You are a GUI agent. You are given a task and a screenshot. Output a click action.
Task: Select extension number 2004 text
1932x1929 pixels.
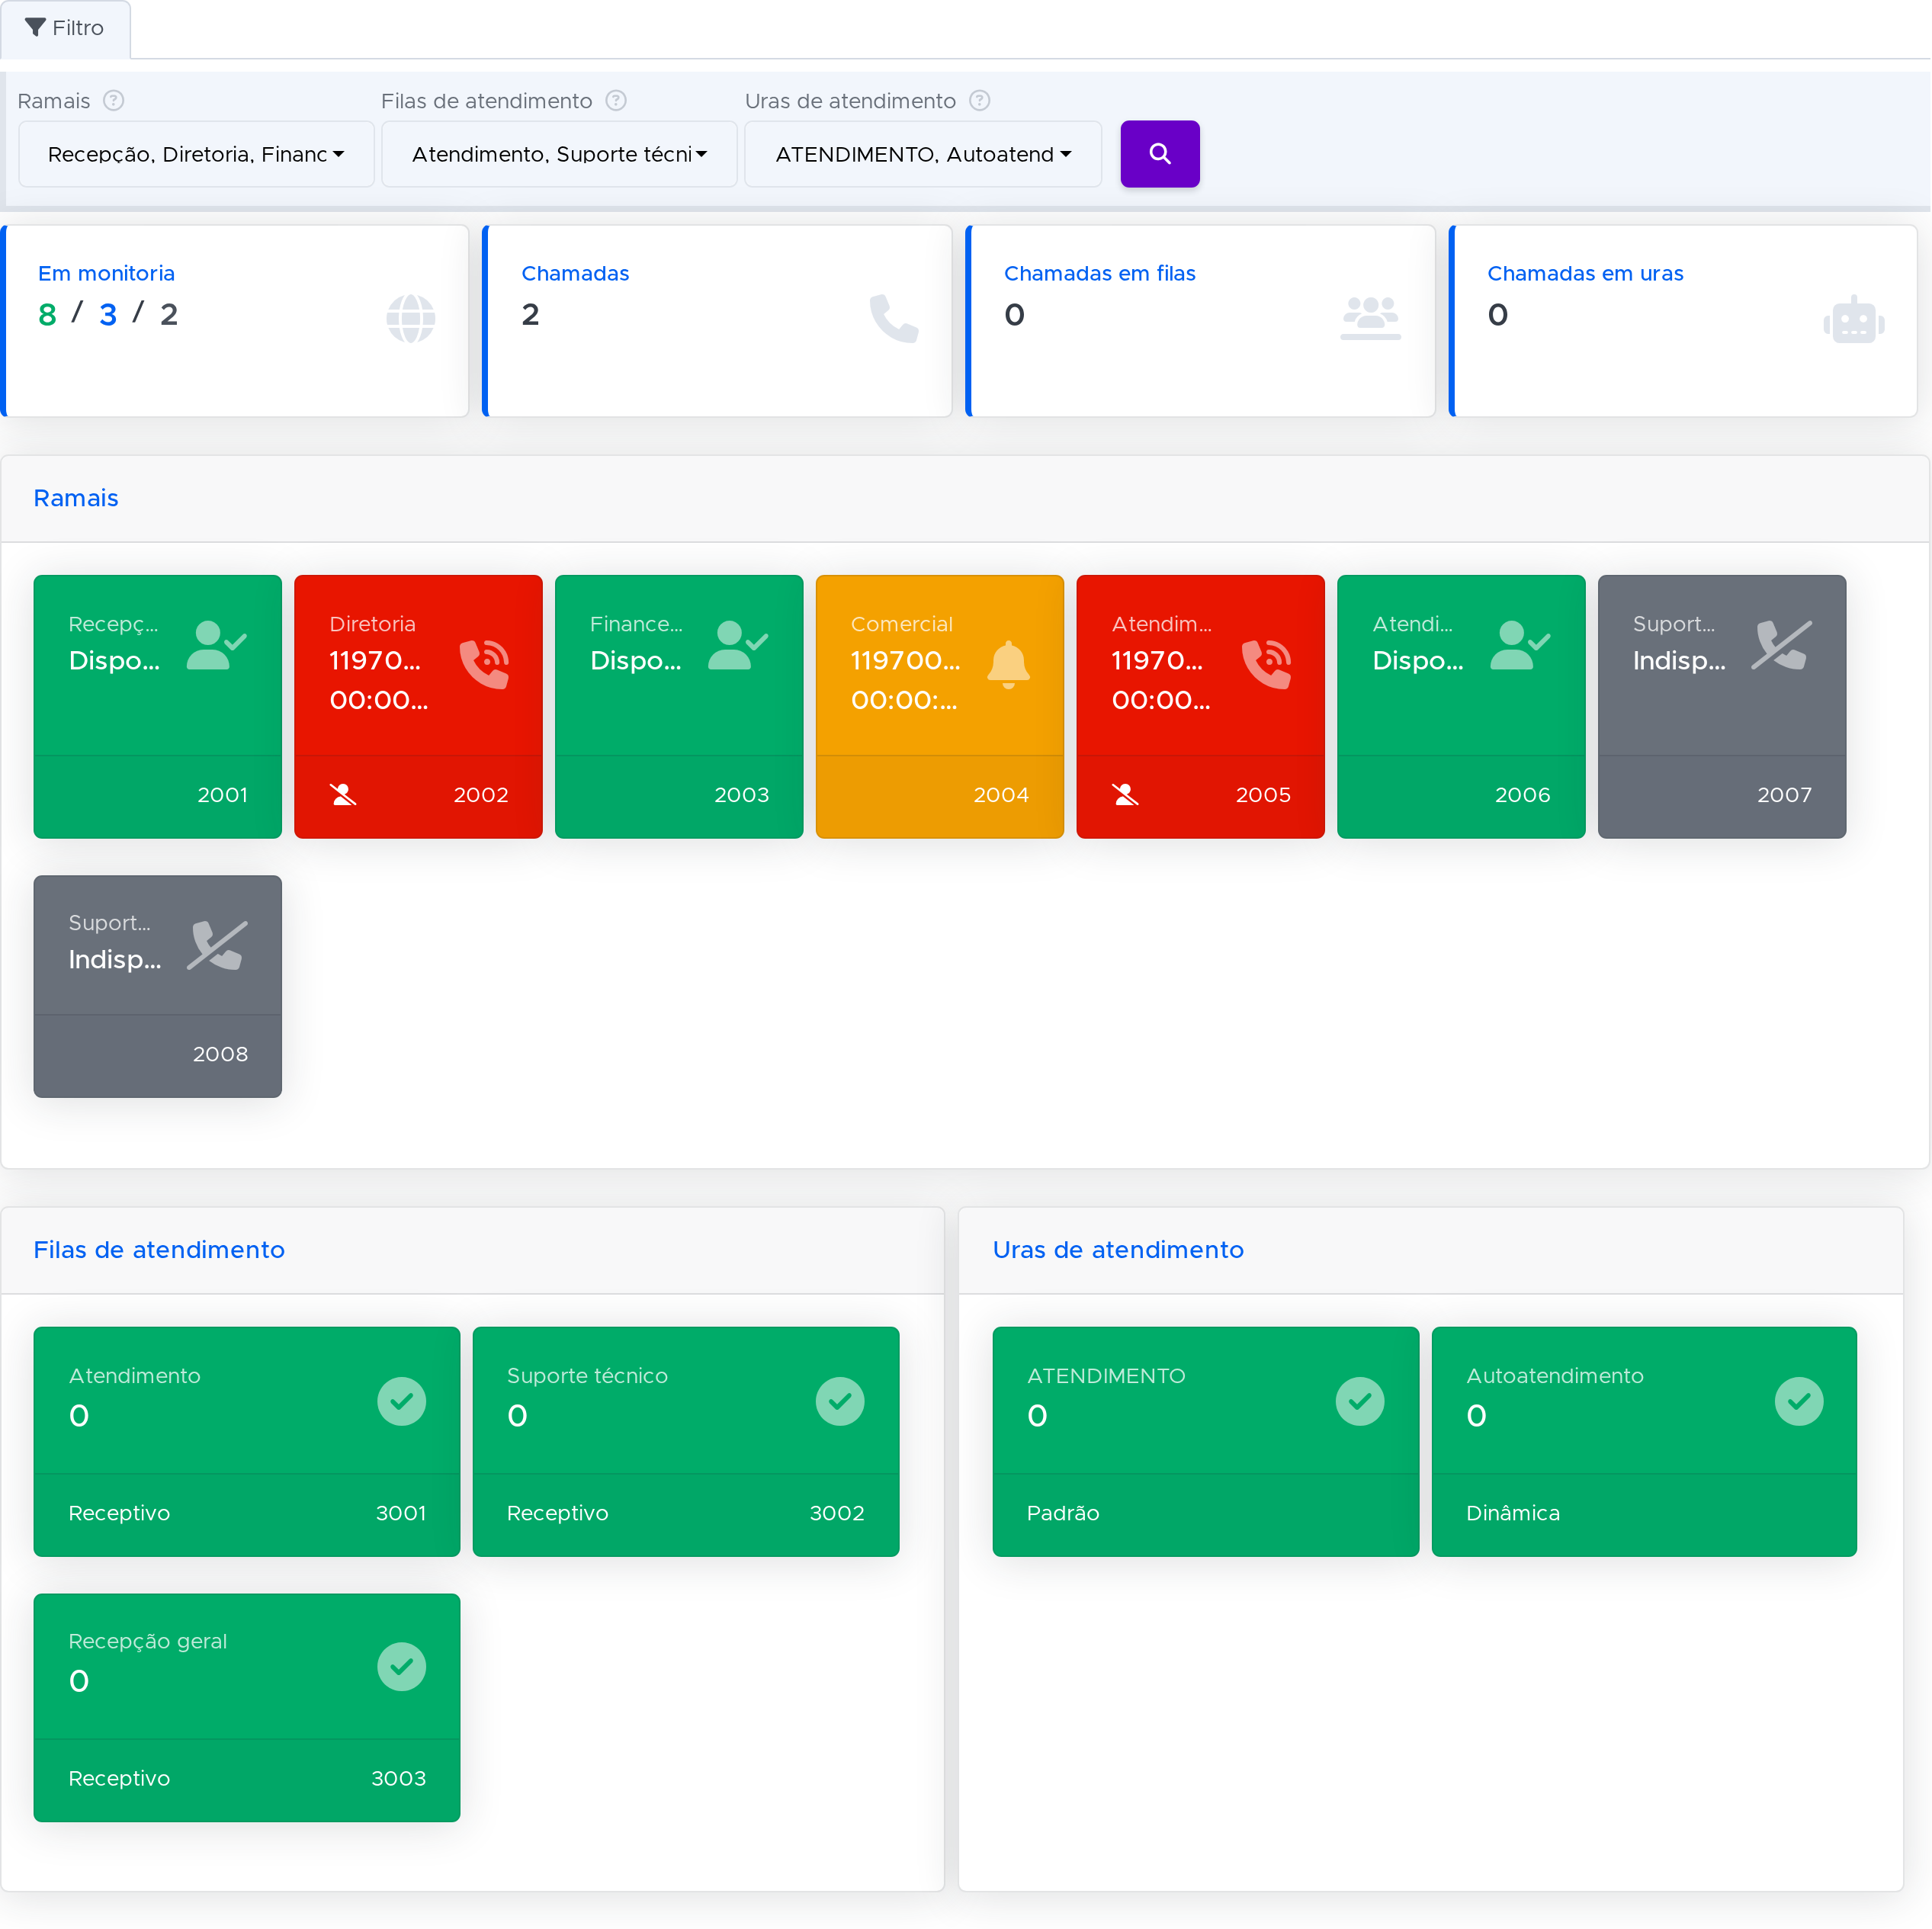tap(1001, 794)
